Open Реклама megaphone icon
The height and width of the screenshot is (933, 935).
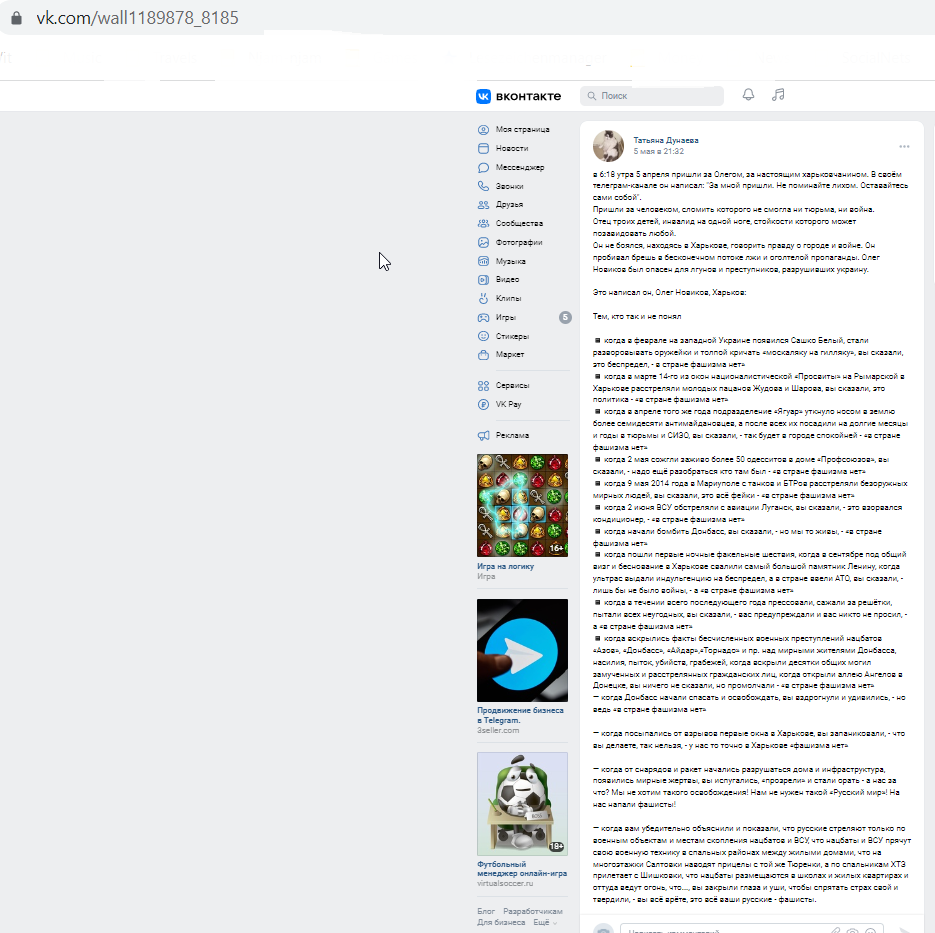click(484, 436)
